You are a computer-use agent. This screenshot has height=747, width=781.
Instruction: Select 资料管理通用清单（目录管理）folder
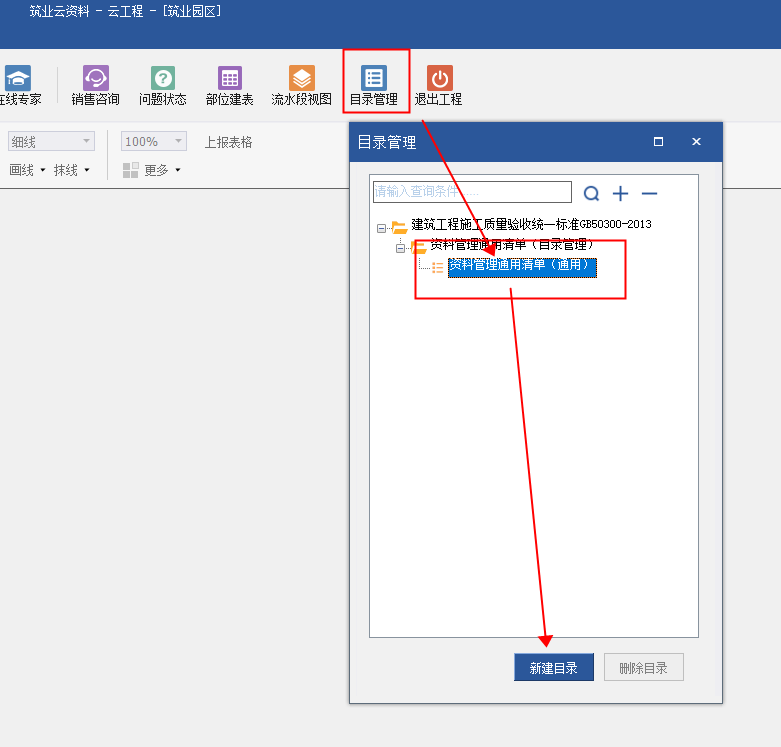pos(512,245)
